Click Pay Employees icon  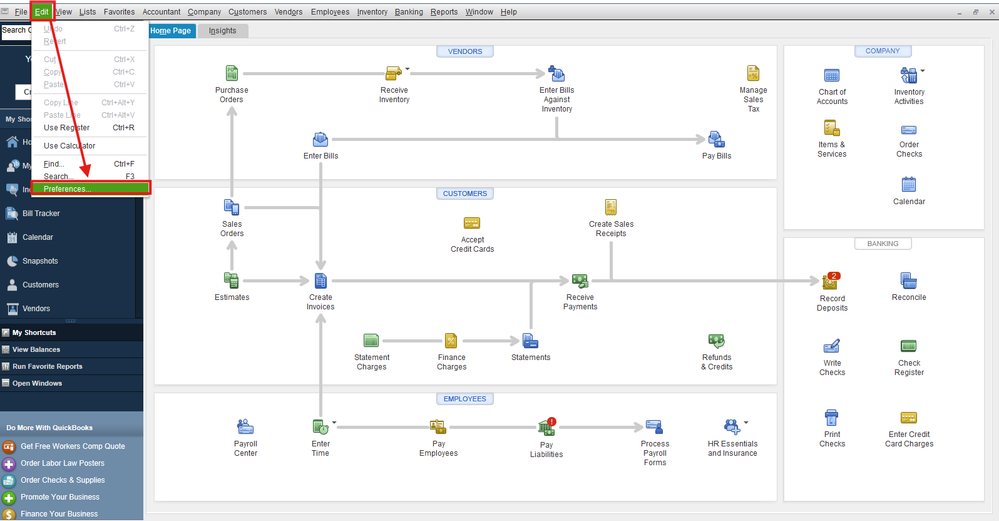[x=438, y=427]
